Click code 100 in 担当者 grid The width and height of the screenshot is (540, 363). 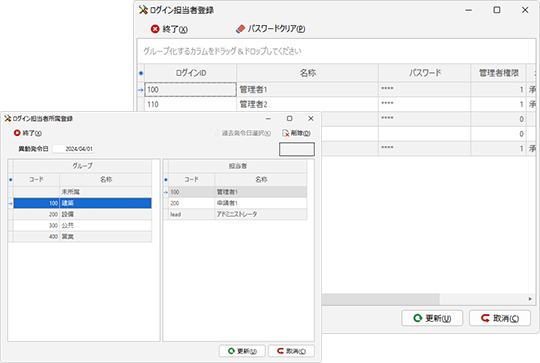coord(192,192)
